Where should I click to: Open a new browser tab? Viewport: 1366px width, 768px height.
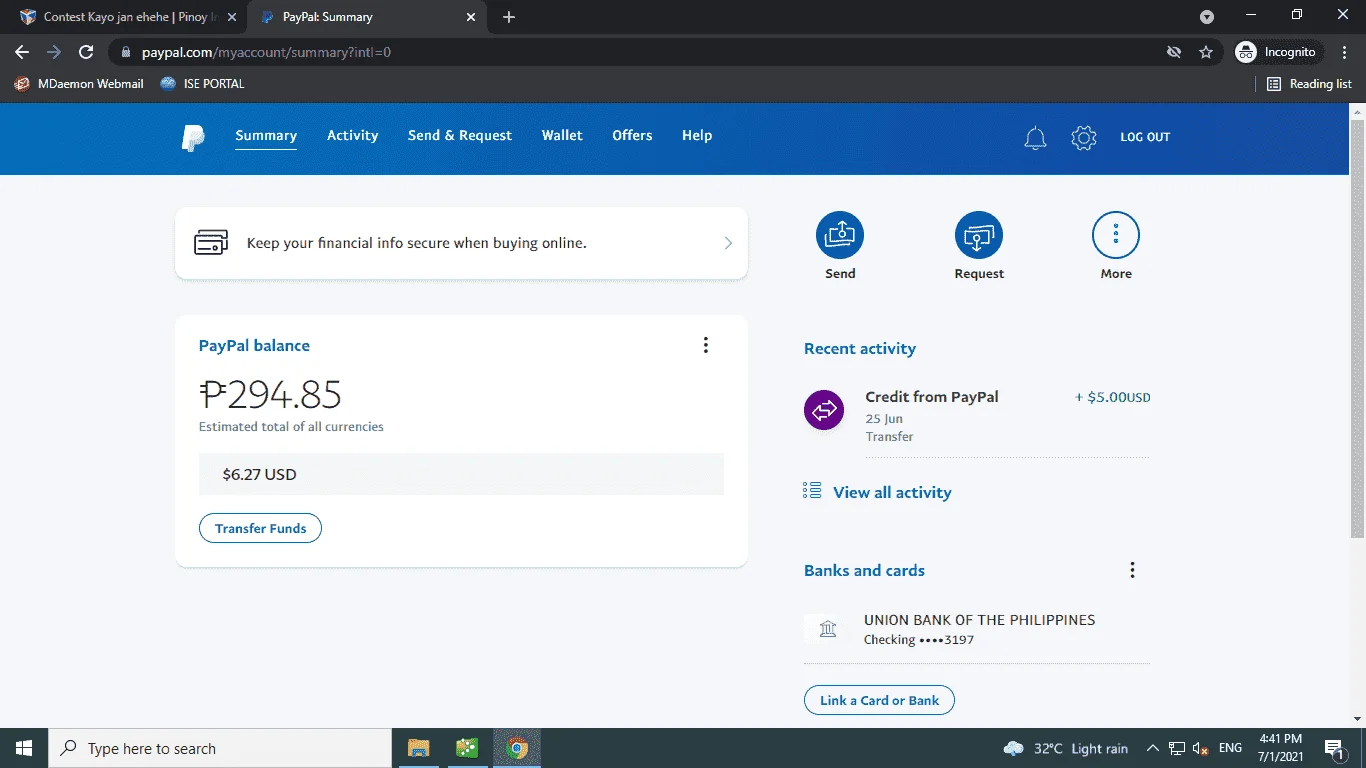(509, 17)
